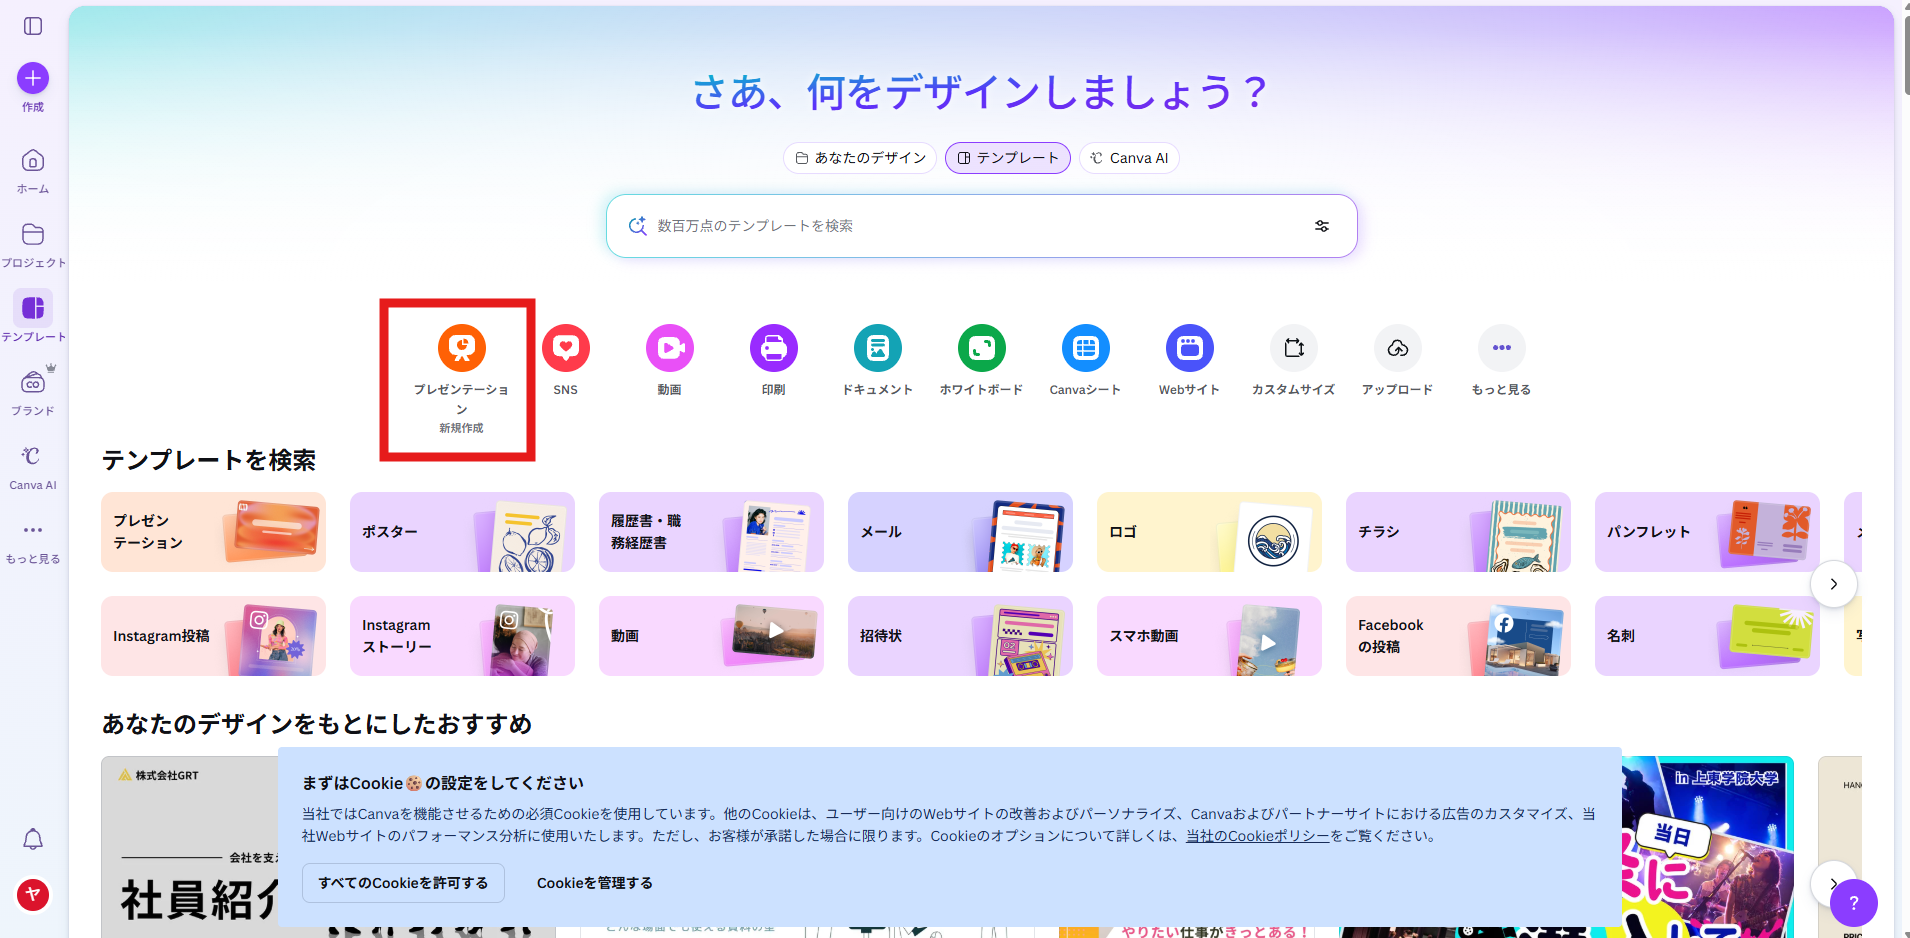Screen dimensions: 1910x938
Task: Click the すべてのCookieを許可する button
Action: point(403,883)
